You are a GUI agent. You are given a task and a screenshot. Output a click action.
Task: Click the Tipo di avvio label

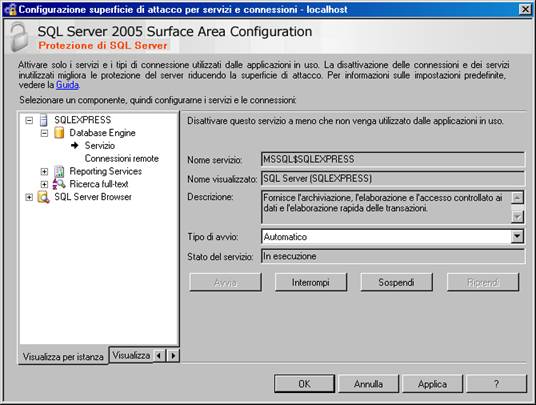tap(213, 237)
